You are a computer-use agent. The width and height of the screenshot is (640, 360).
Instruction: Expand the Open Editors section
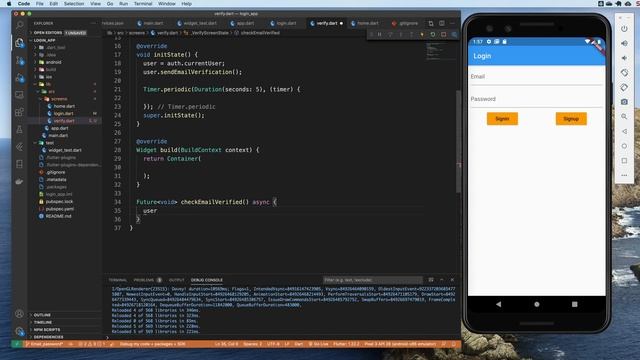click(x=48, y=33)
